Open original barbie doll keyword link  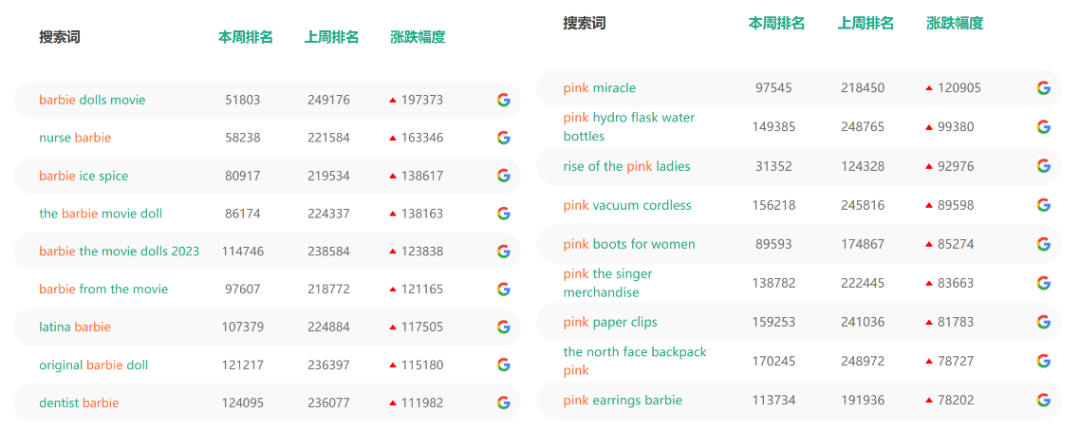(93, 365)
